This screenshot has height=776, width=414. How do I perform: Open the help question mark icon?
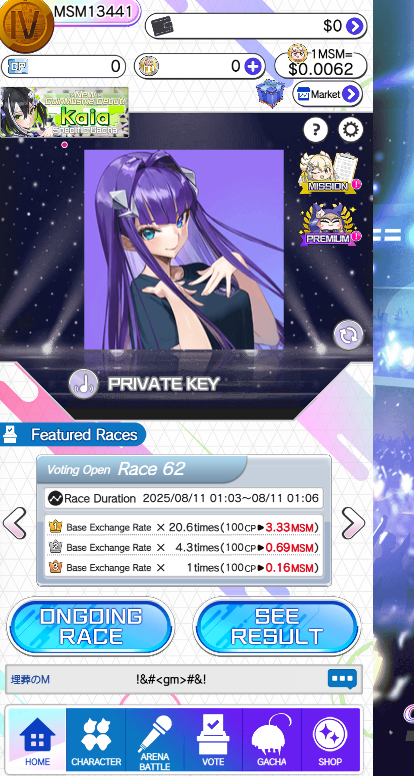(x=316, y=130)
